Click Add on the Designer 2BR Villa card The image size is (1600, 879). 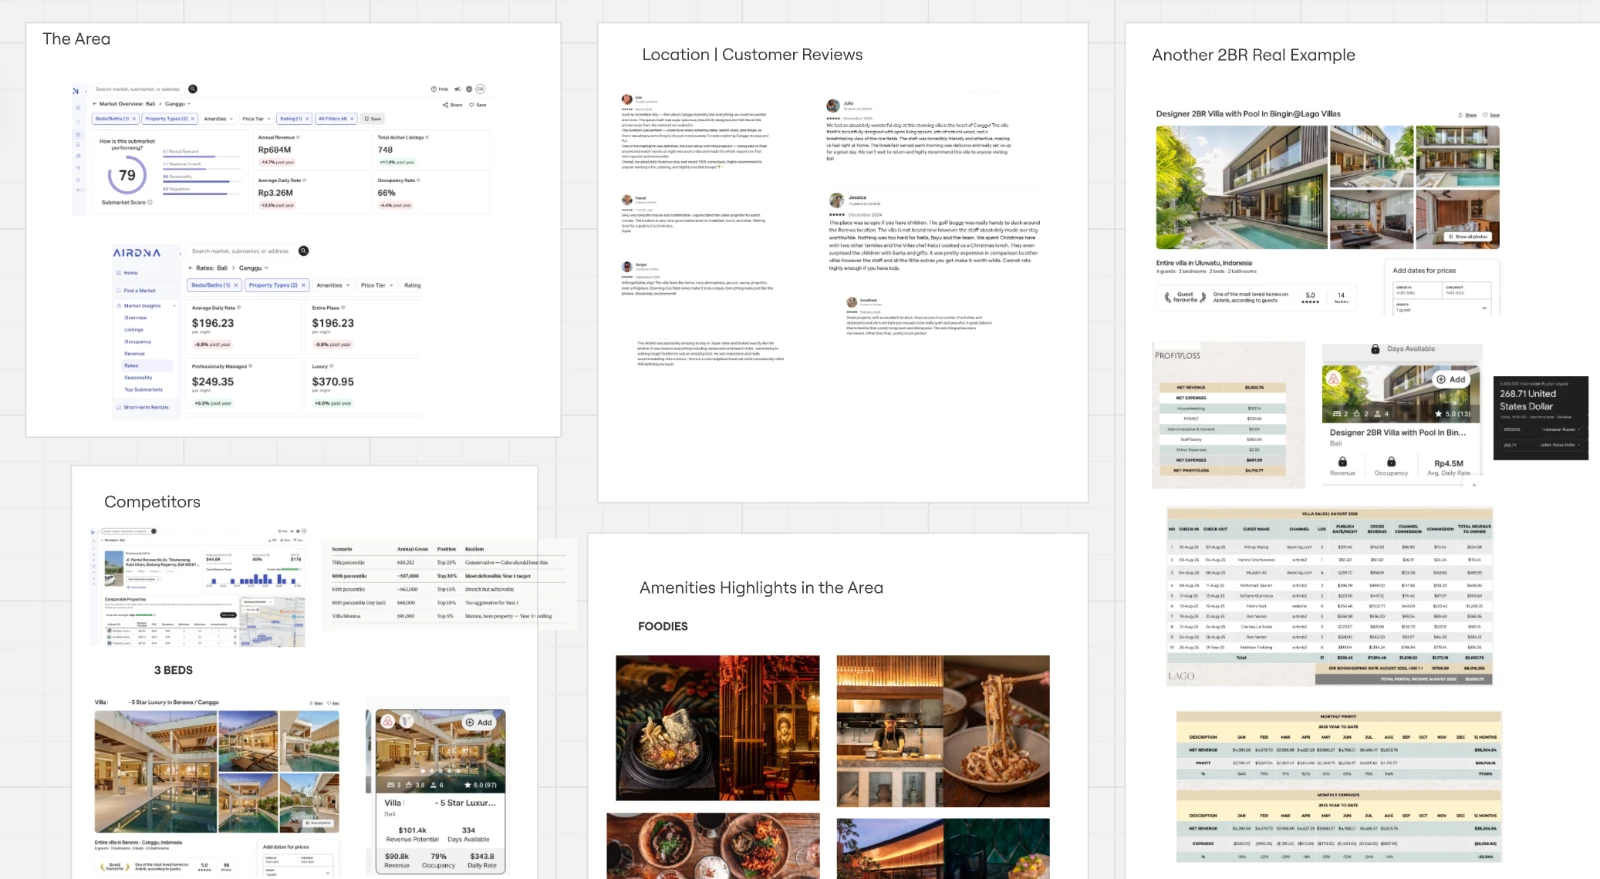[x=1451, y=380]
